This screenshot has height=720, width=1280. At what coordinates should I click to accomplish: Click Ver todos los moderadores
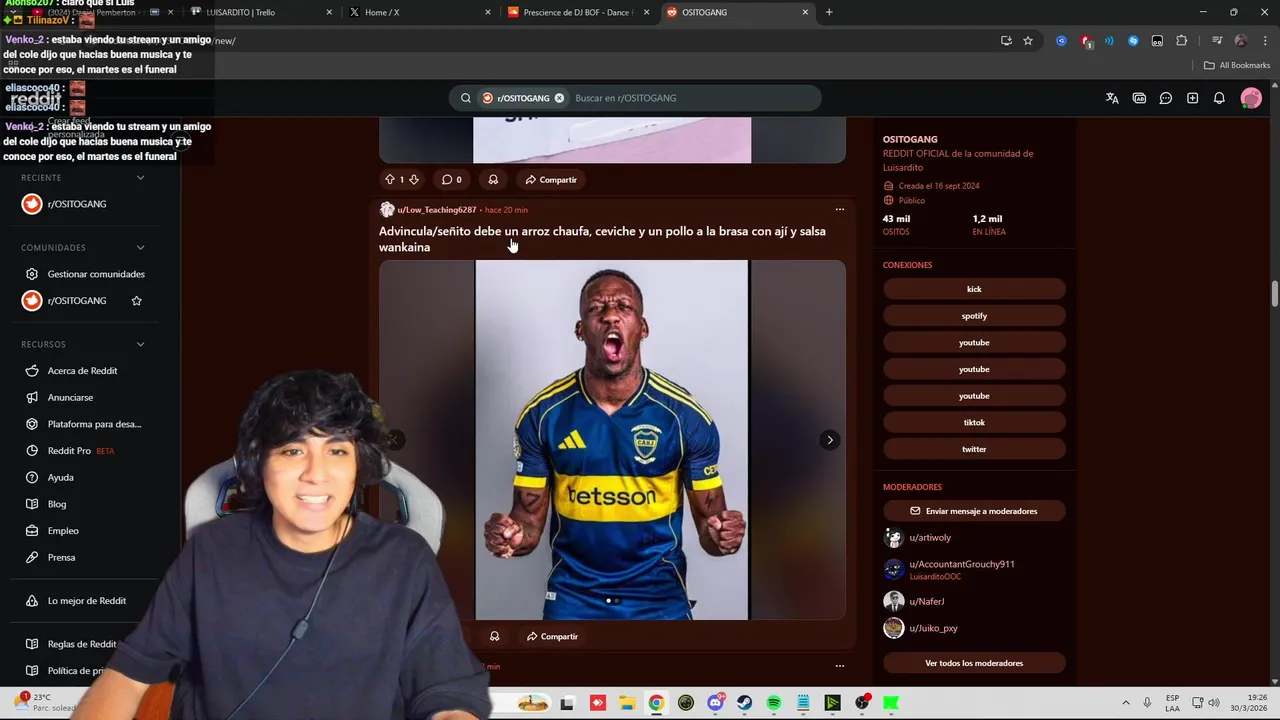(974, 663)
